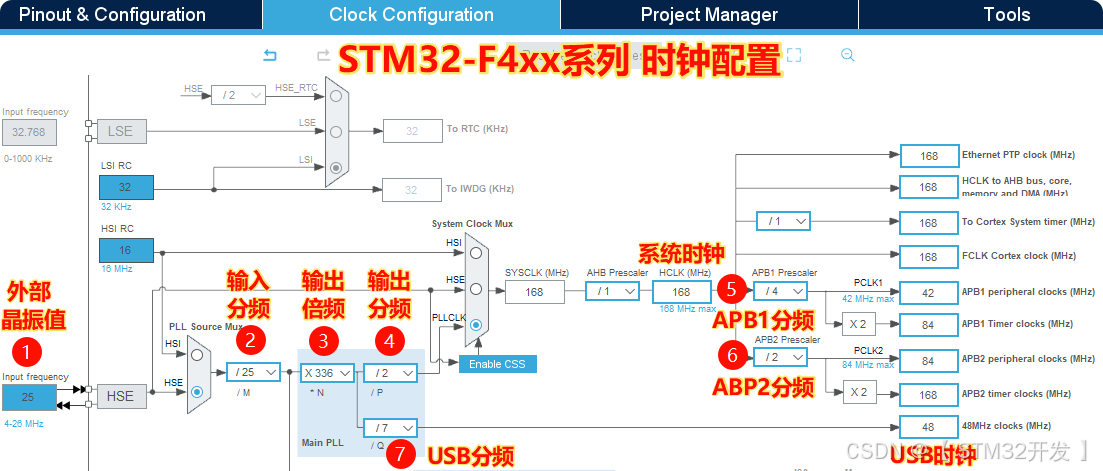This screenshot has height=471, width=1103.
Task: Select HSE_RTC radio in RTC mux
Action: click(336, 95)
